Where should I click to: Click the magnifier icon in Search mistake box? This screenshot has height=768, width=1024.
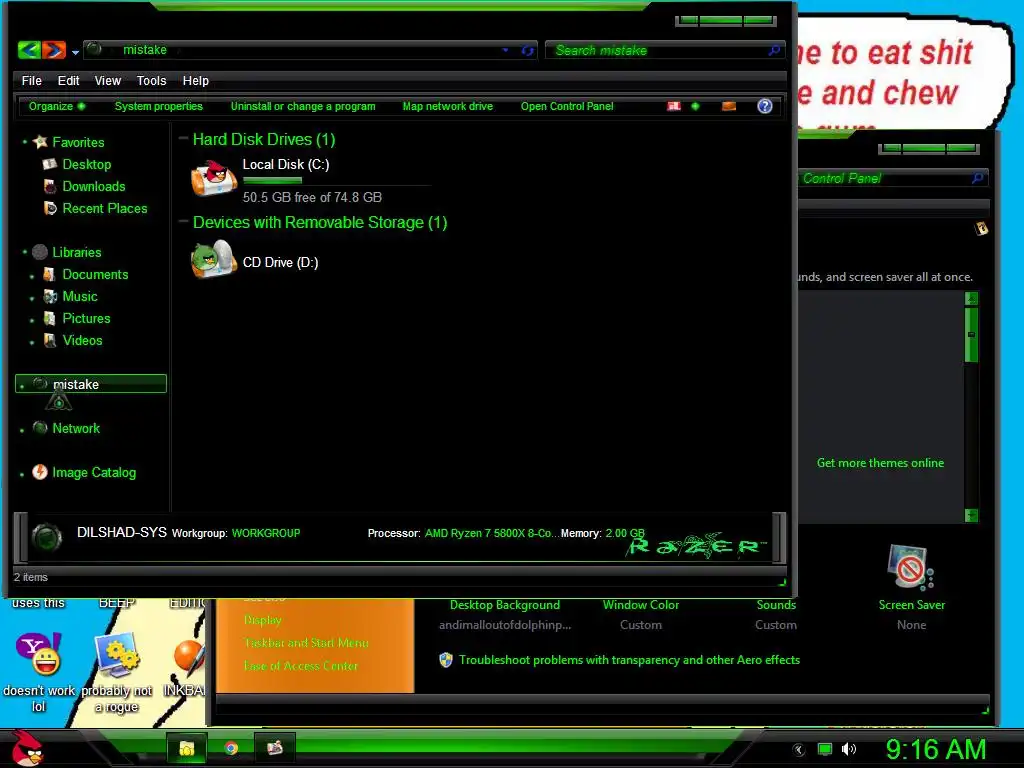tap(775, 50)
